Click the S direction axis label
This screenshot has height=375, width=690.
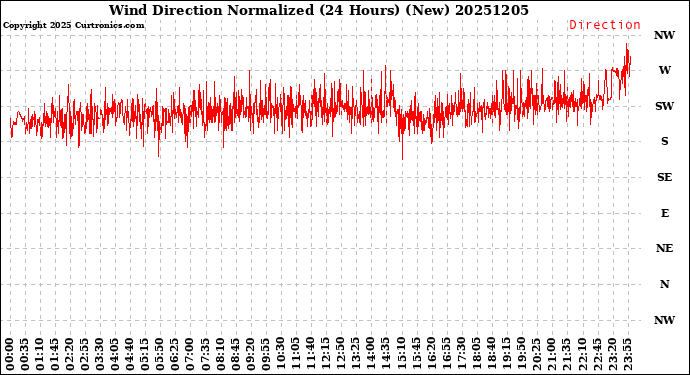(664, 141)
